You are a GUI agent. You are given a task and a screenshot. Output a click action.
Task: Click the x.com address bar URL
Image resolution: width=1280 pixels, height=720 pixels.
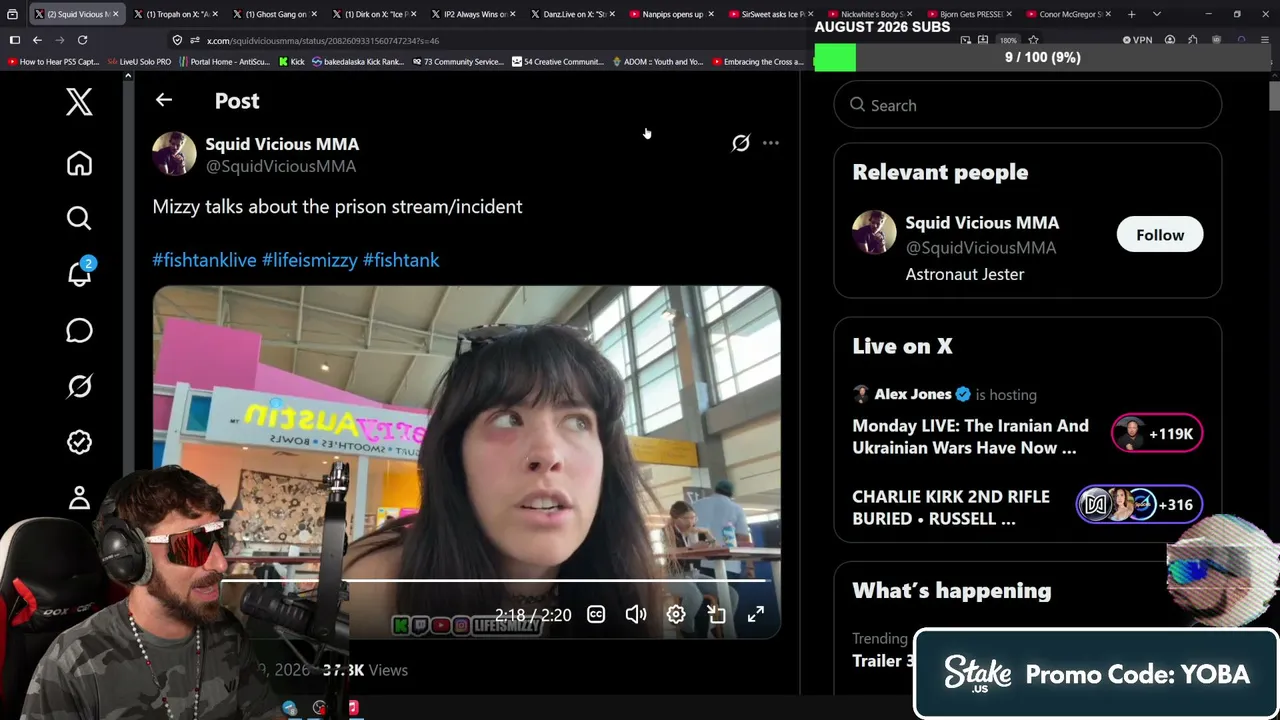pos(323,41)
